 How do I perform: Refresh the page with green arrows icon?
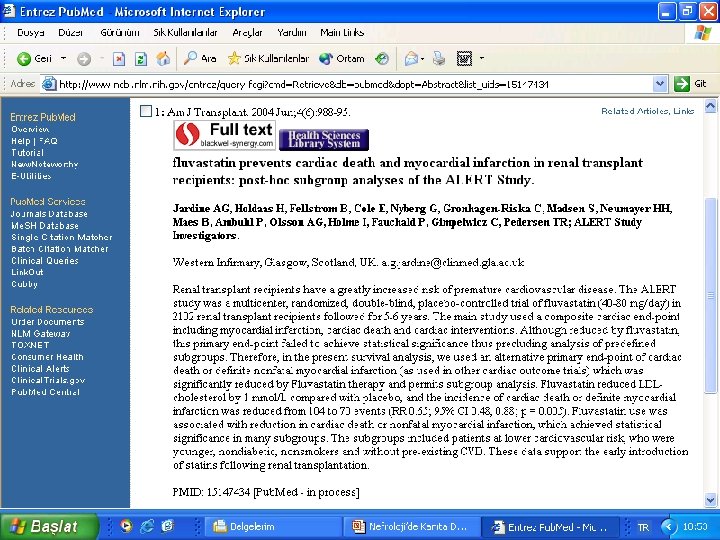click(141, 59)
